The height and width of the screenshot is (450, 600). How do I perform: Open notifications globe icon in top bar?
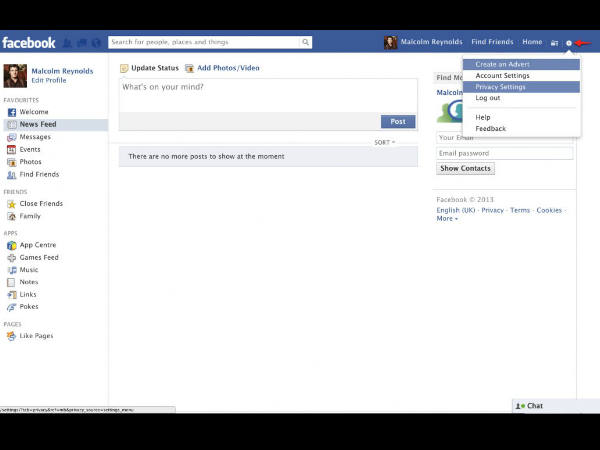click(96, 43)
